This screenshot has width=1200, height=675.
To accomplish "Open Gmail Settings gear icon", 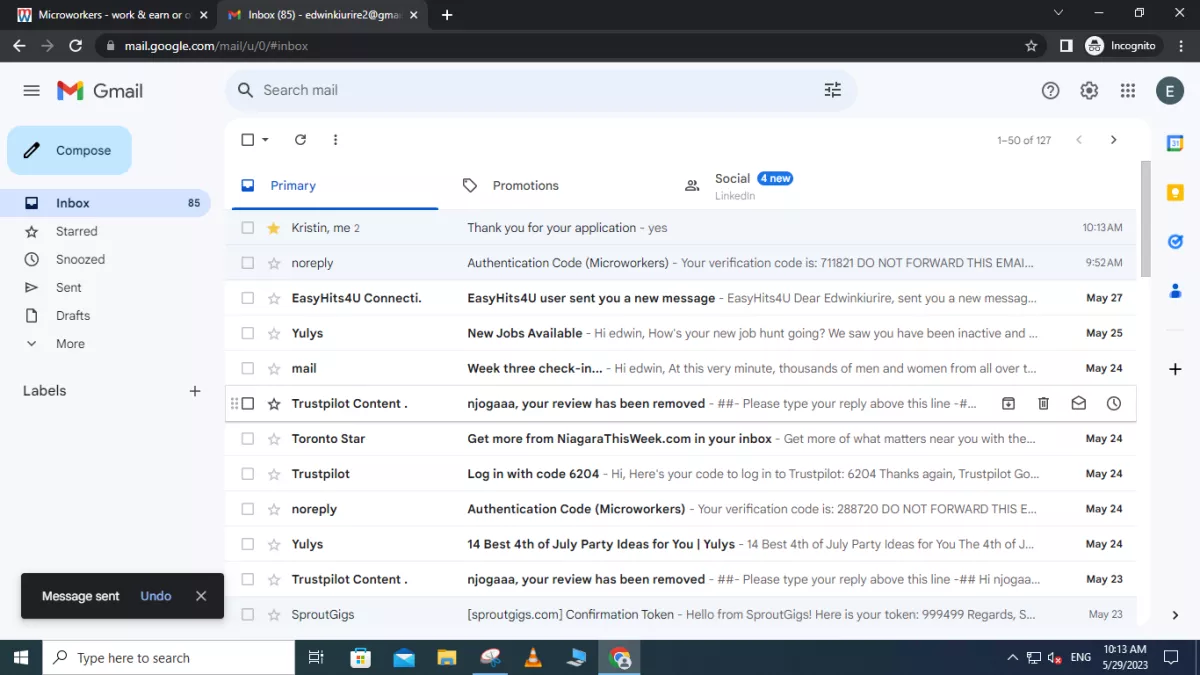I will coord(1089,91).
